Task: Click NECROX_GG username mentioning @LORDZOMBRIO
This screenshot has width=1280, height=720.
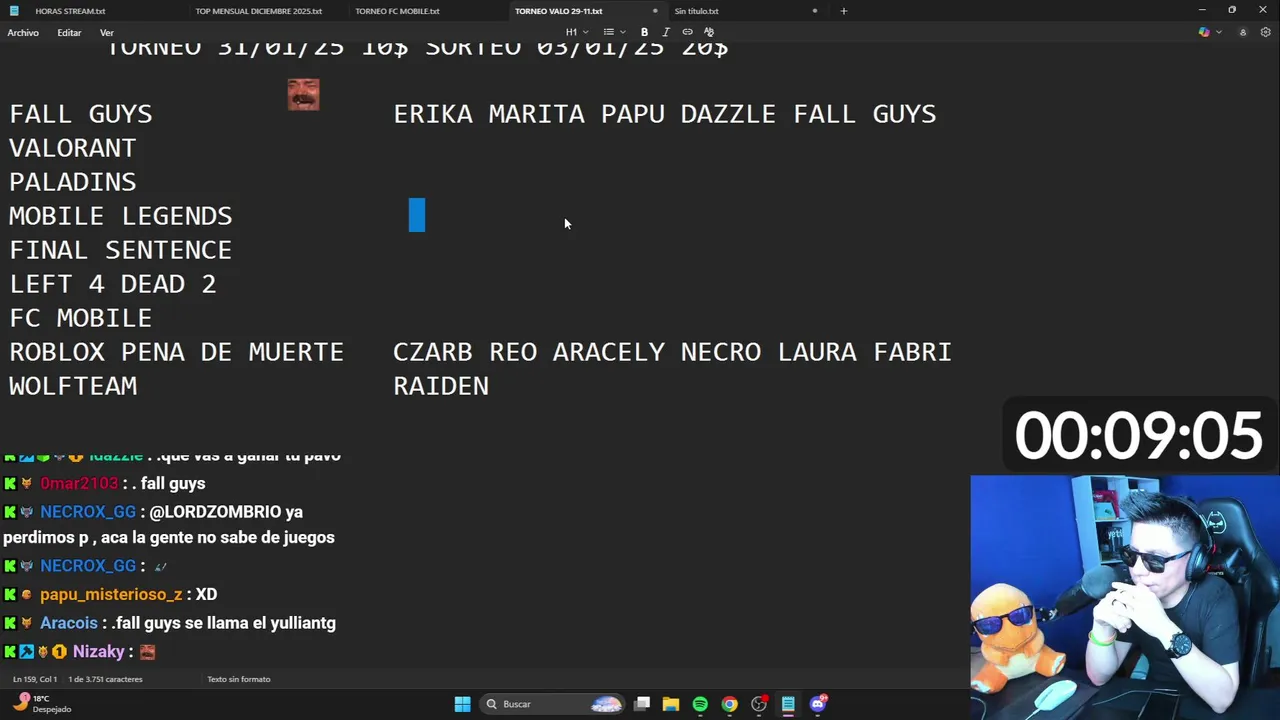Action: (x=88, y=512)
